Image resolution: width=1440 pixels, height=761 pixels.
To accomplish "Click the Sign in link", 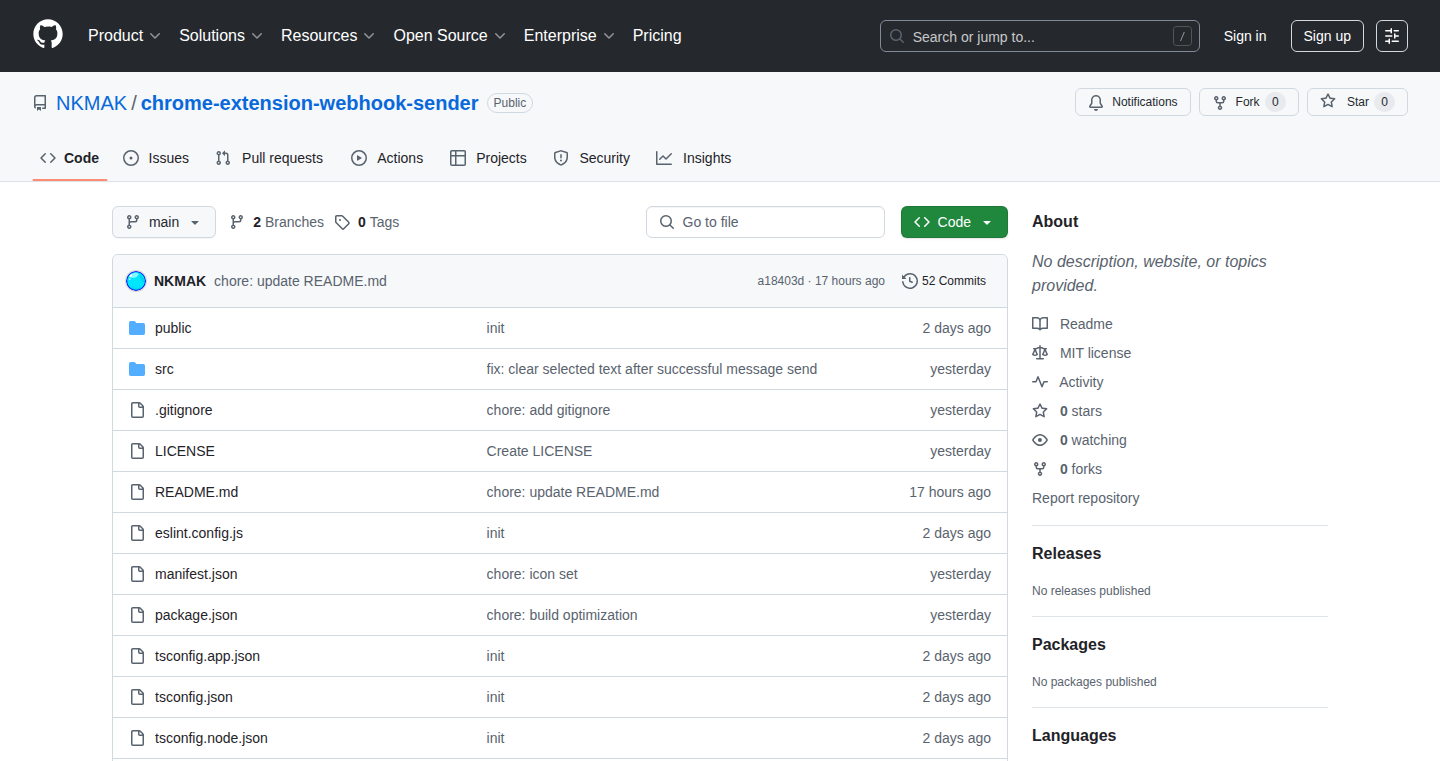I will click(1245, 36).
